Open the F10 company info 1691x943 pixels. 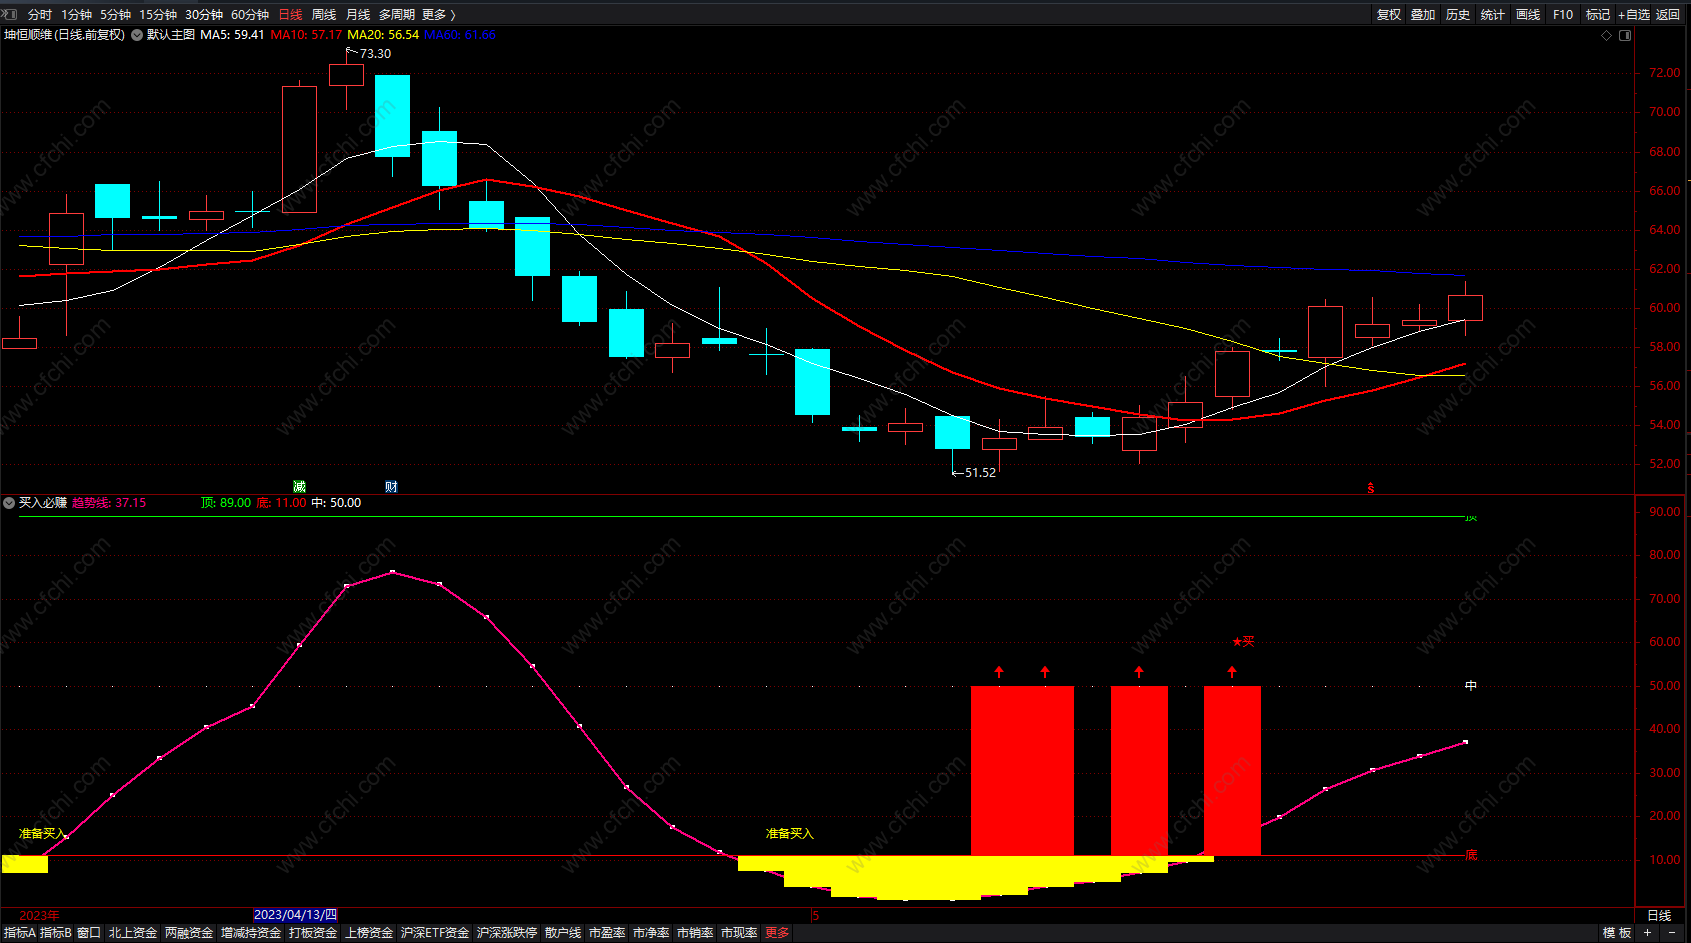click(1563, 15)
